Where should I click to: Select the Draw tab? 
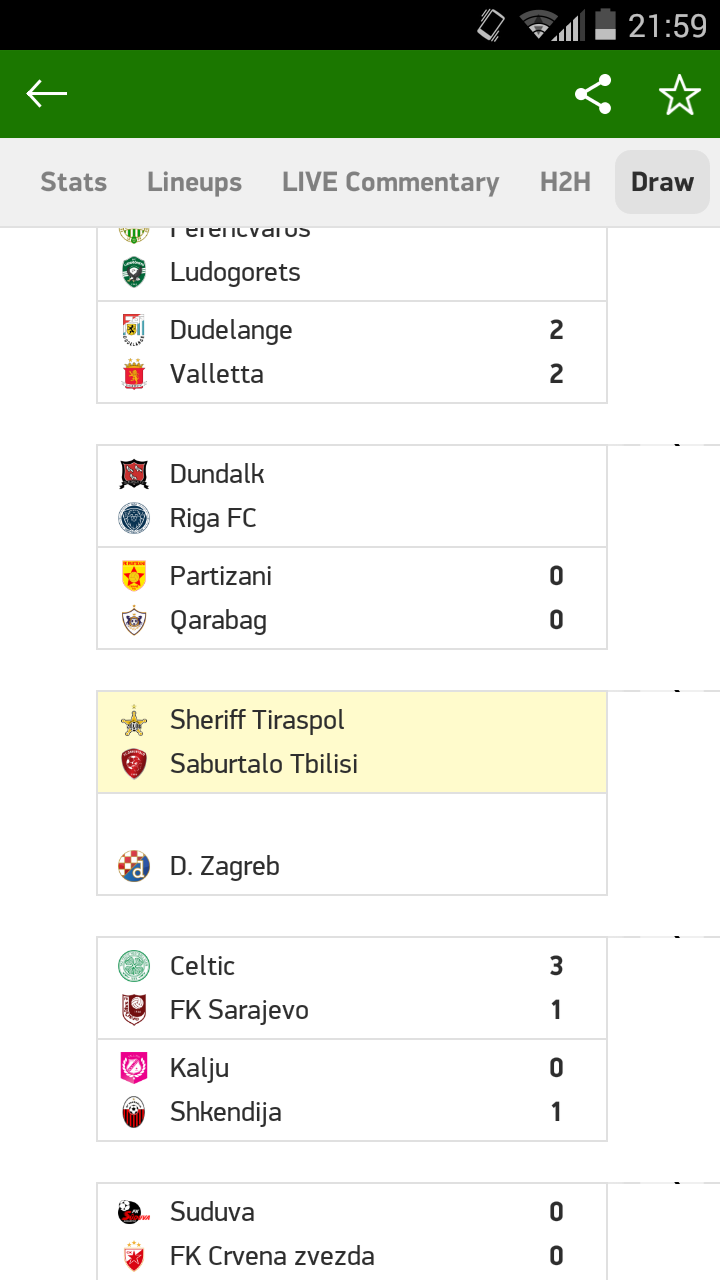coord(662,182)
